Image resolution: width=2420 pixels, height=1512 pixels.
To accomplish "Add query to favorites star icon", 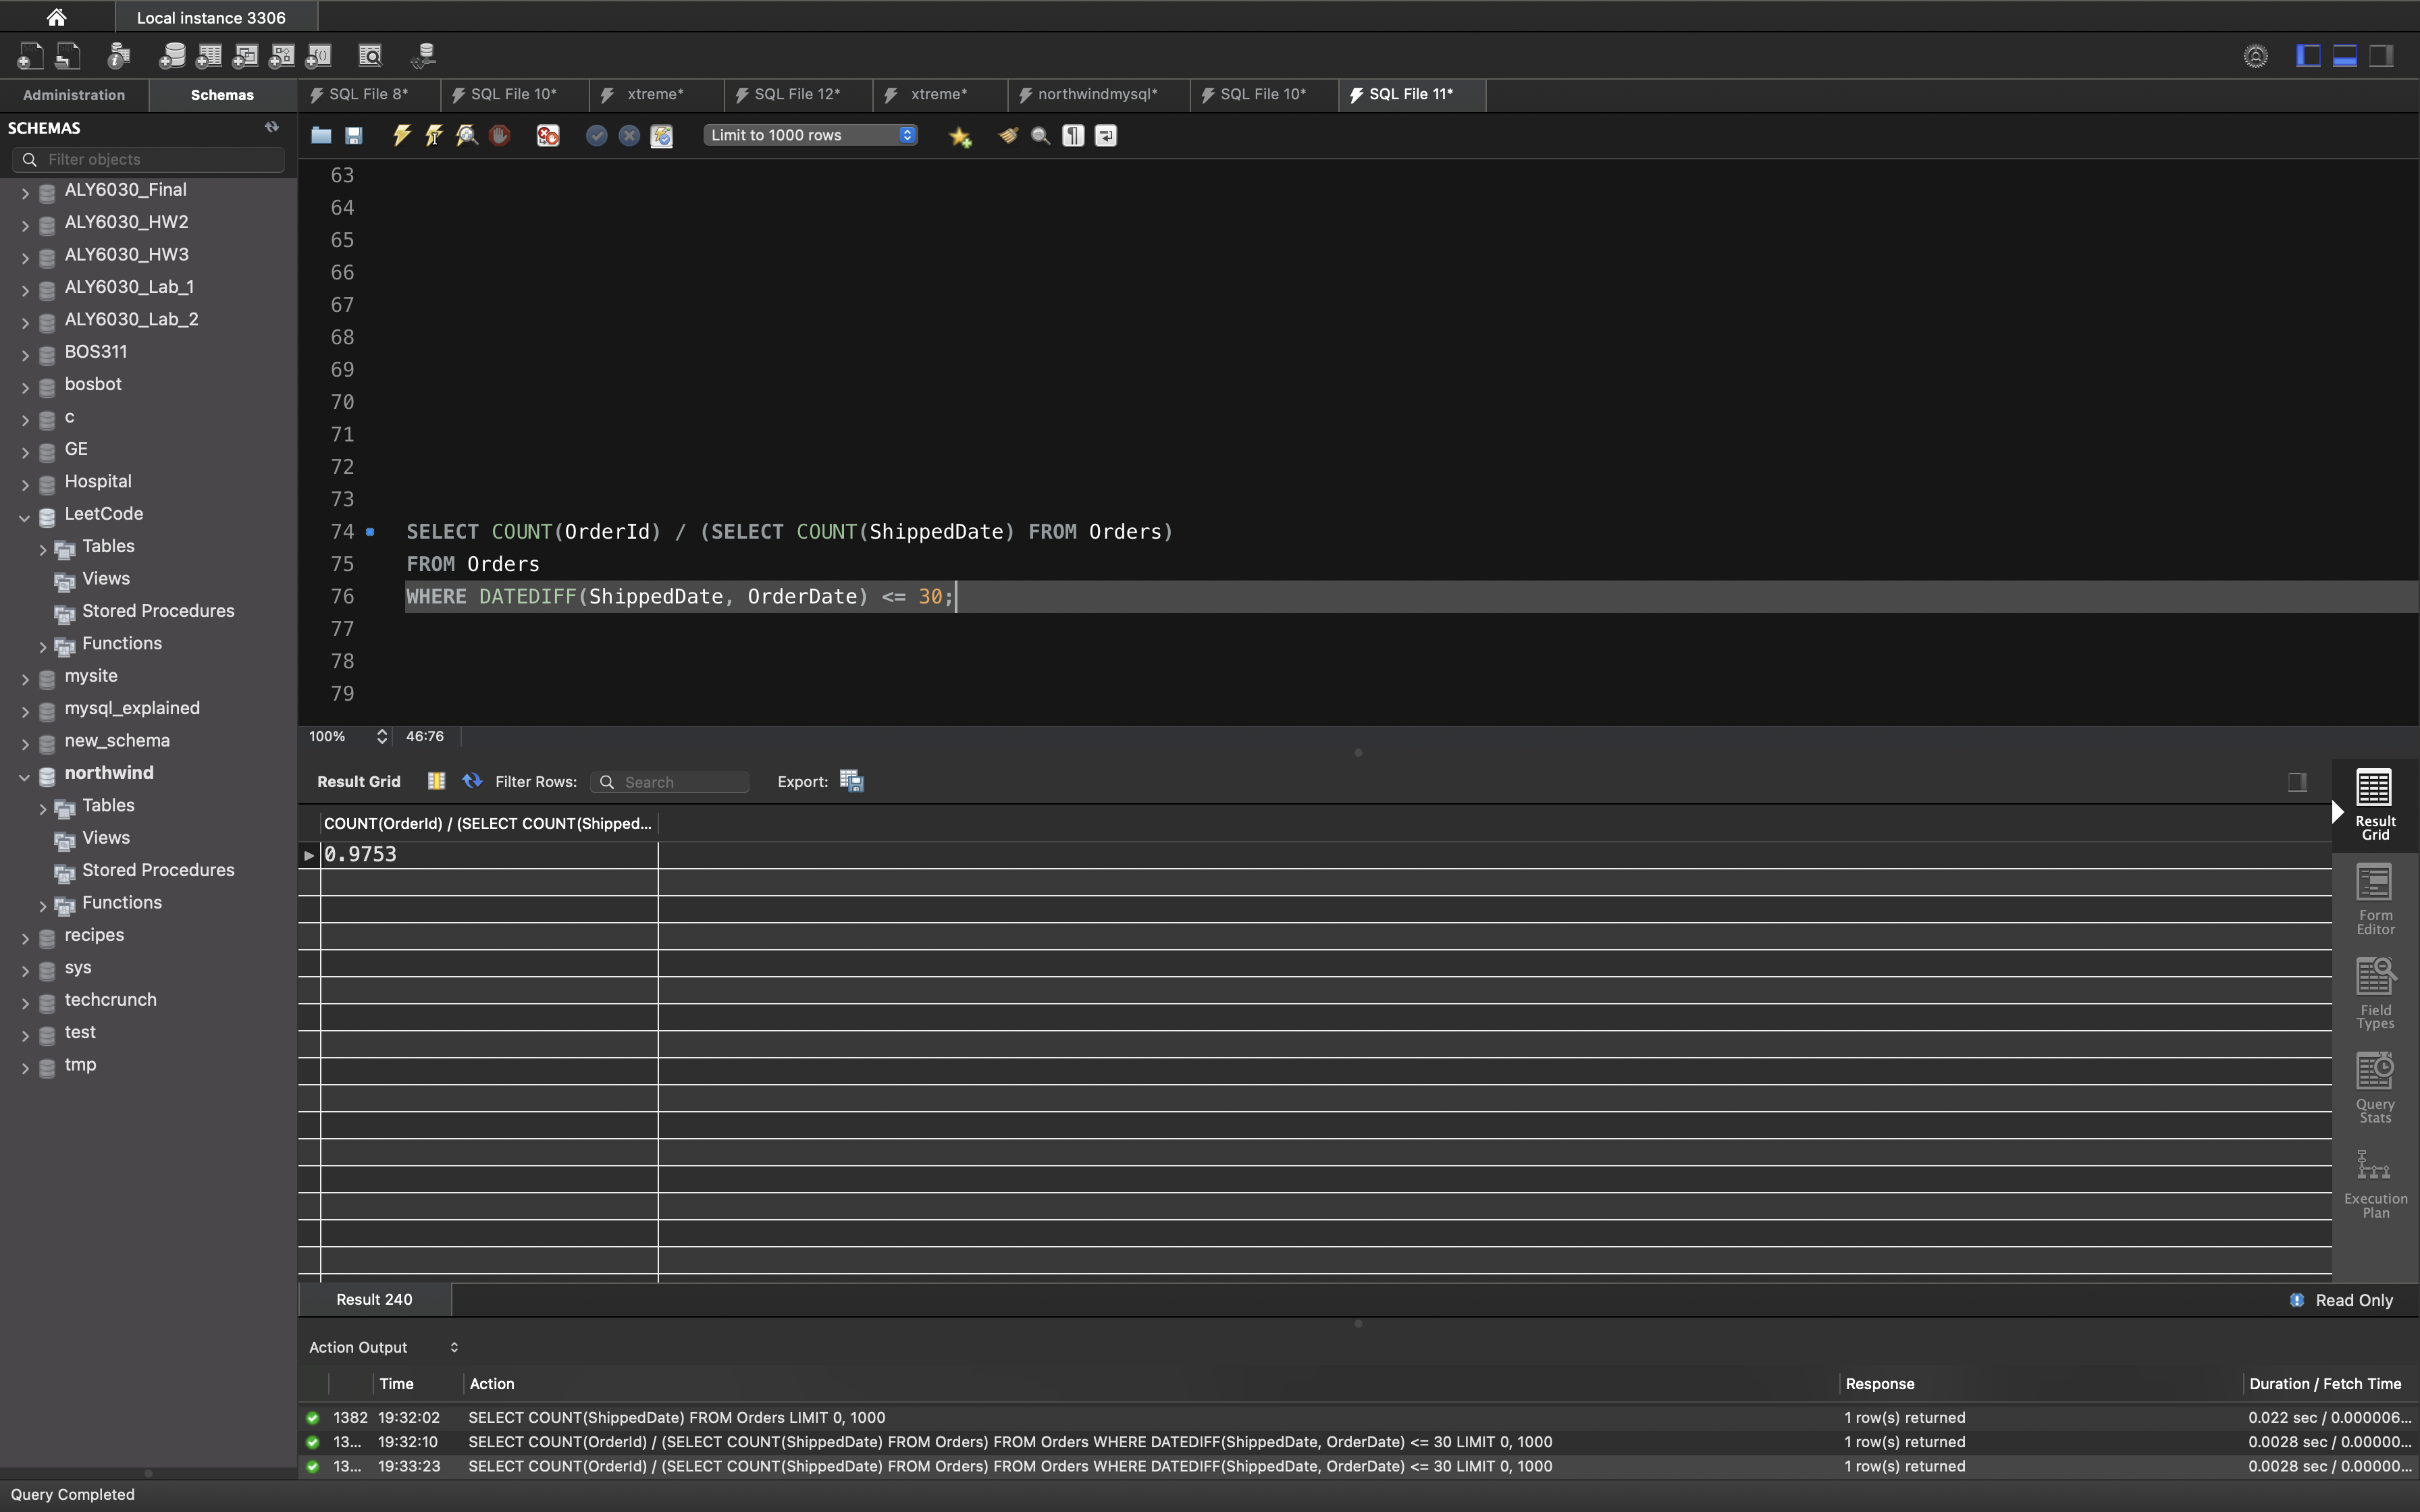I will pyautogui.click(x=960, y=136).
